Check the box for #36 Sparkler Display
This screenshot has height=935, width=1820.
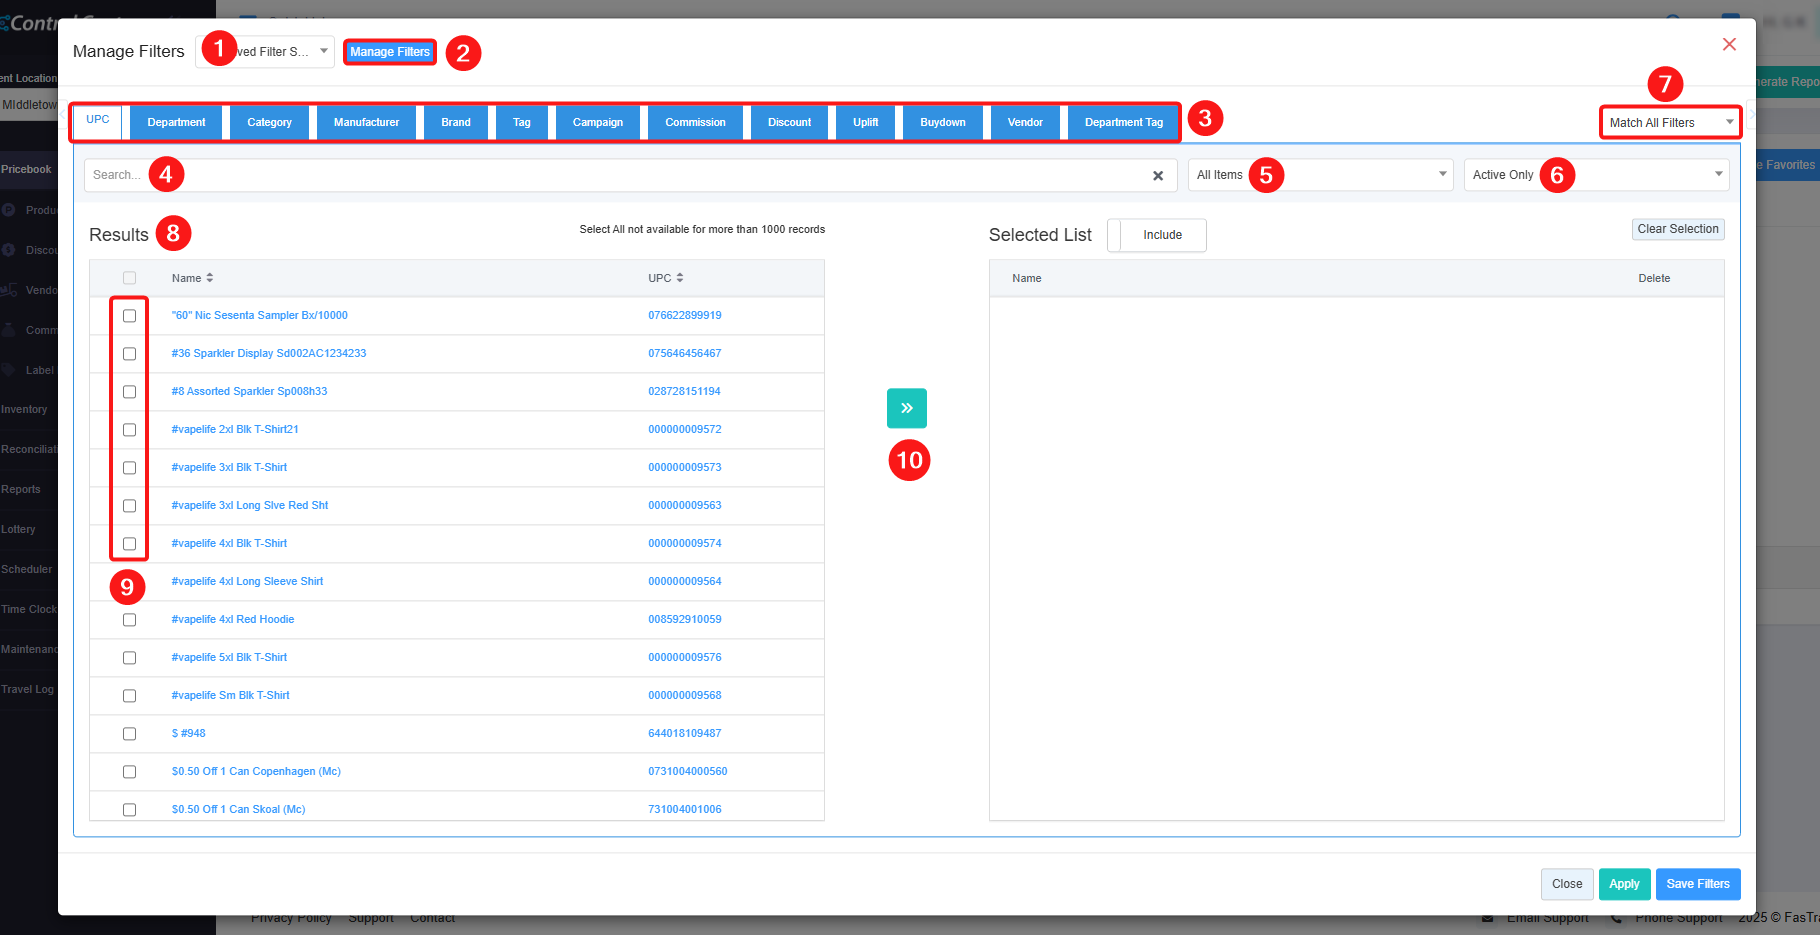(129, 354)
